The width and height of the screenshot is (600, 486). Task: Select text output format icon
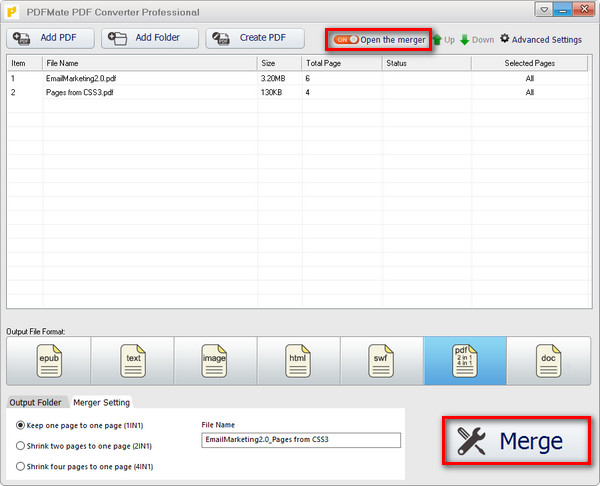pos(133,361)
